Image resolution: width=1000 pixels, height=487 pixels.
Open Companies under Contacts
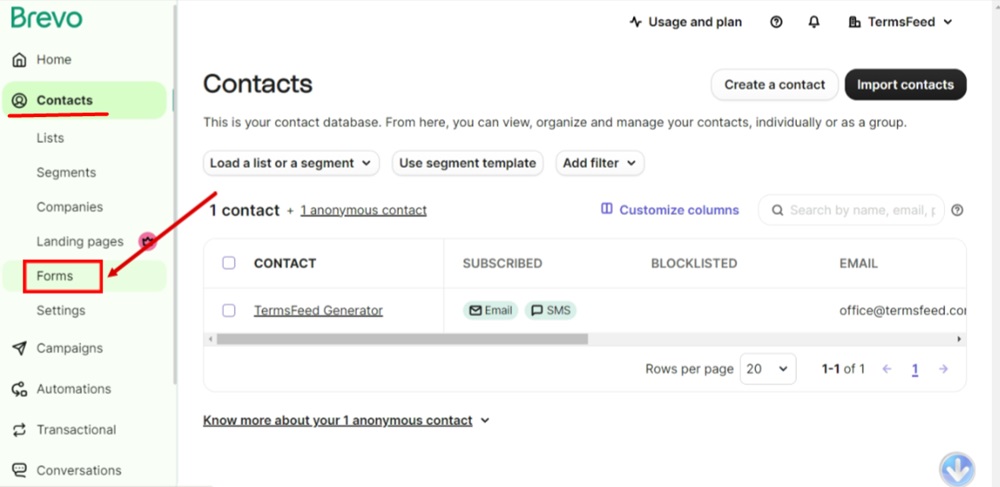coord(70,207)
